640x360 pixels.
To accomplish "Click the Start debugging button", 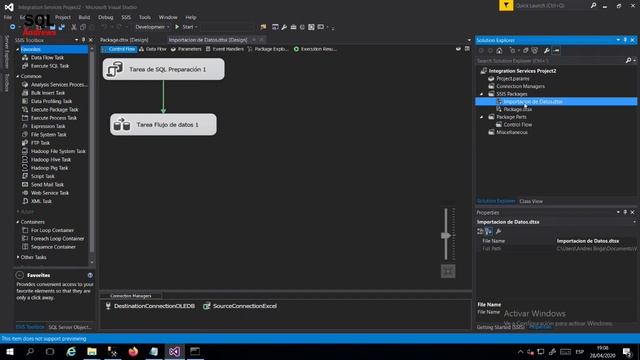I will point(184,27).
